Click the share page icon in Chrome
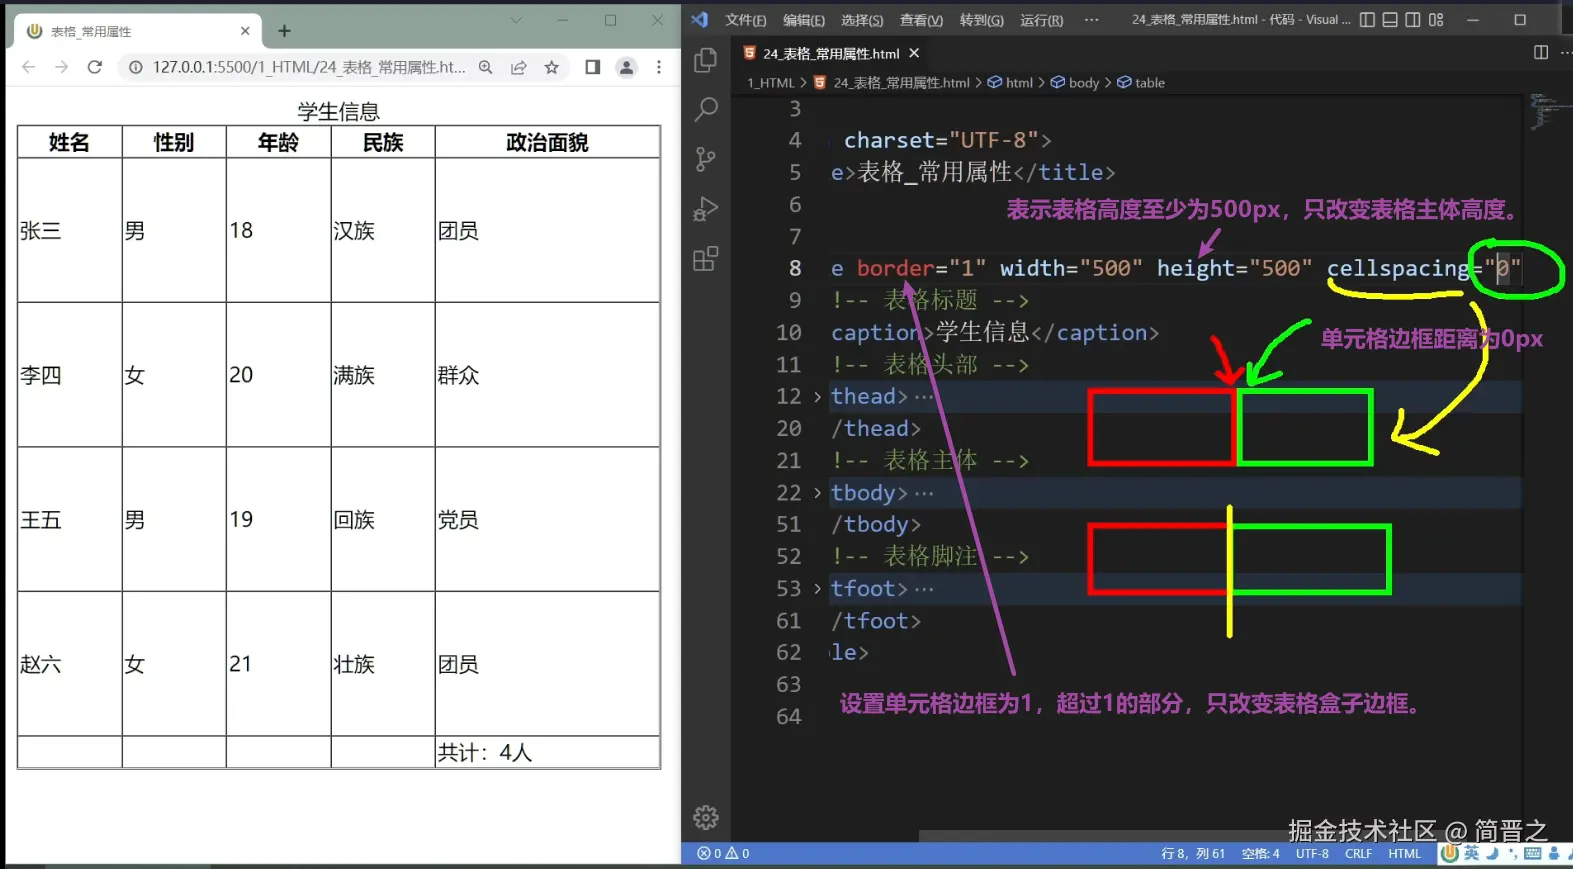 pos(519,67)
